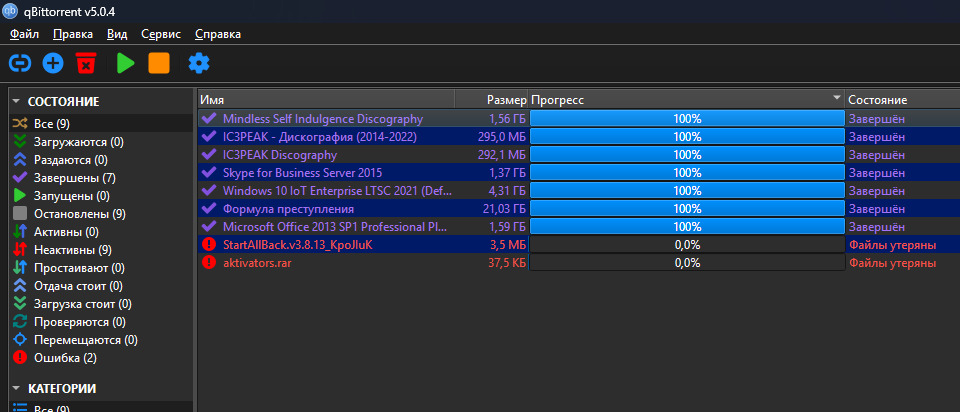The height and width of the screenshot is (412, 960).
Task: Click the 21,03 ГБ size cell
Action: [x=504, y=209]
